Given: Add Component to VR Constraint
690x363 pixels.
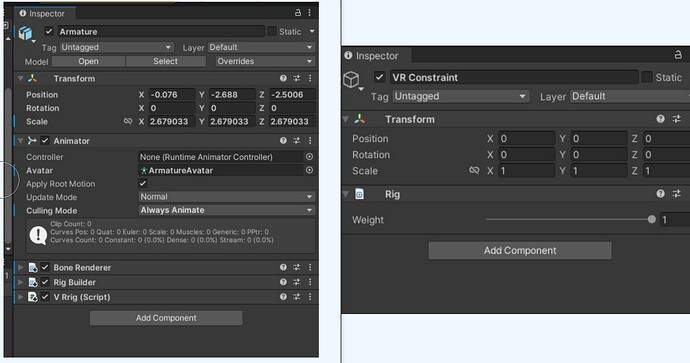Looking at the screenshot, I should coord(520,250).
